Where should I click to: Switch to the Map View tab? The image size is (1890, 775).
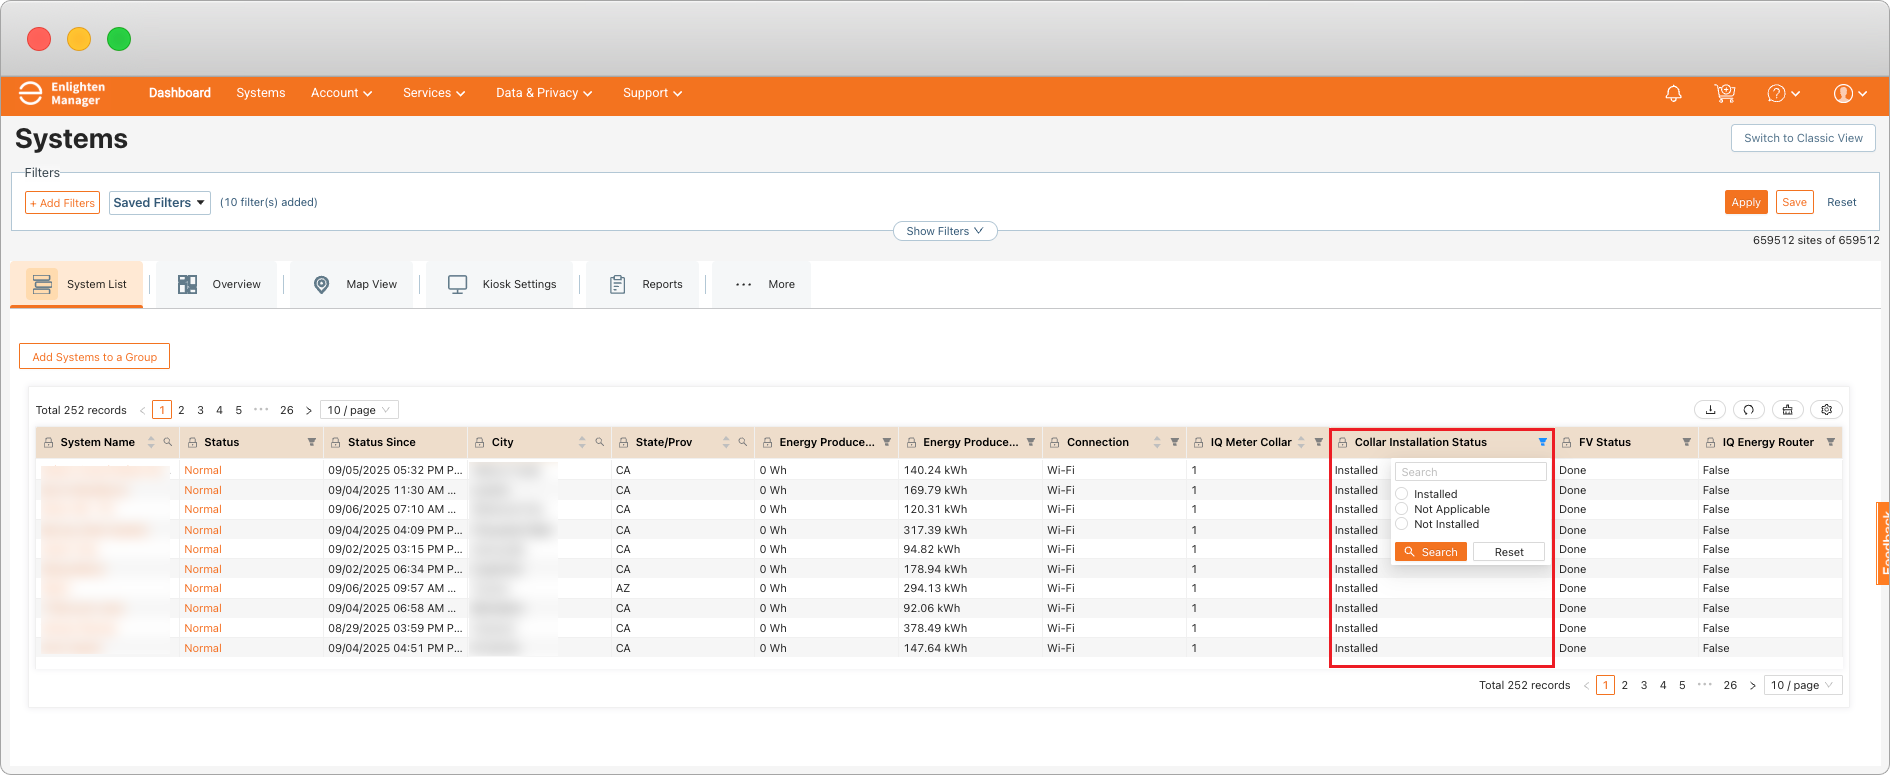point(354,284)
